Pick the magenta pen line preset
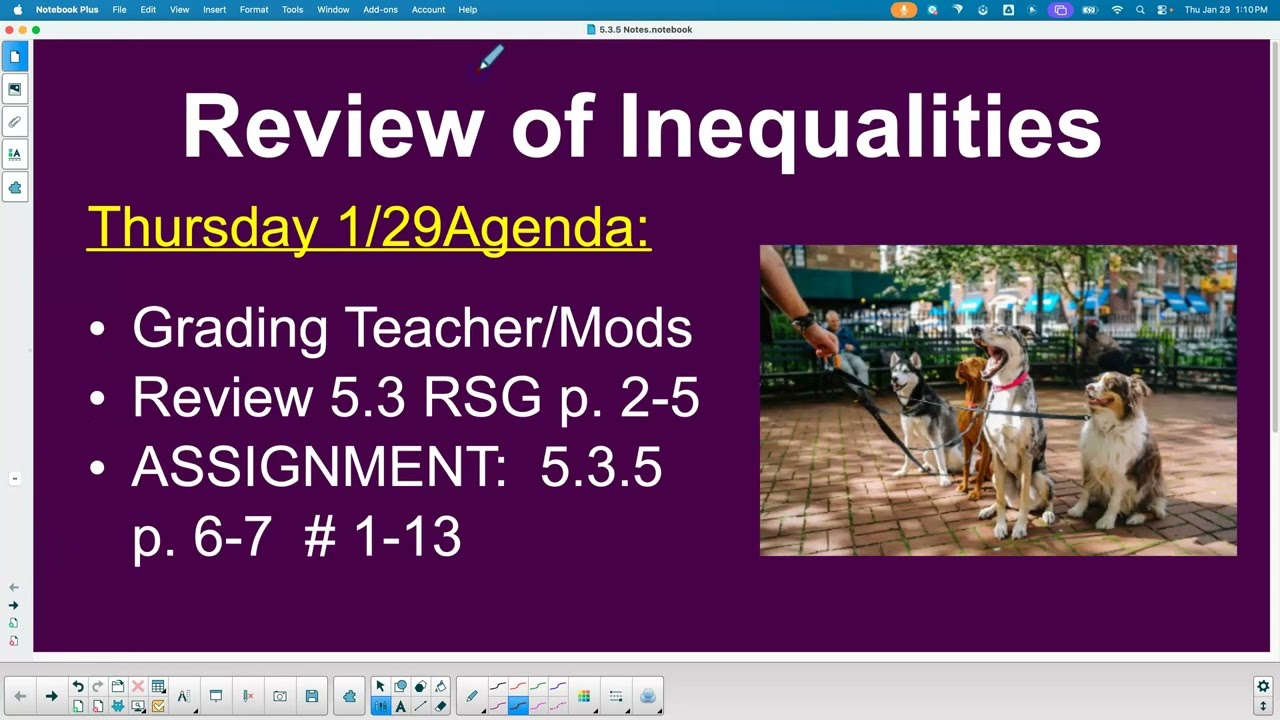This screenshot has width=1280, height=720. (x=538, y=706)
